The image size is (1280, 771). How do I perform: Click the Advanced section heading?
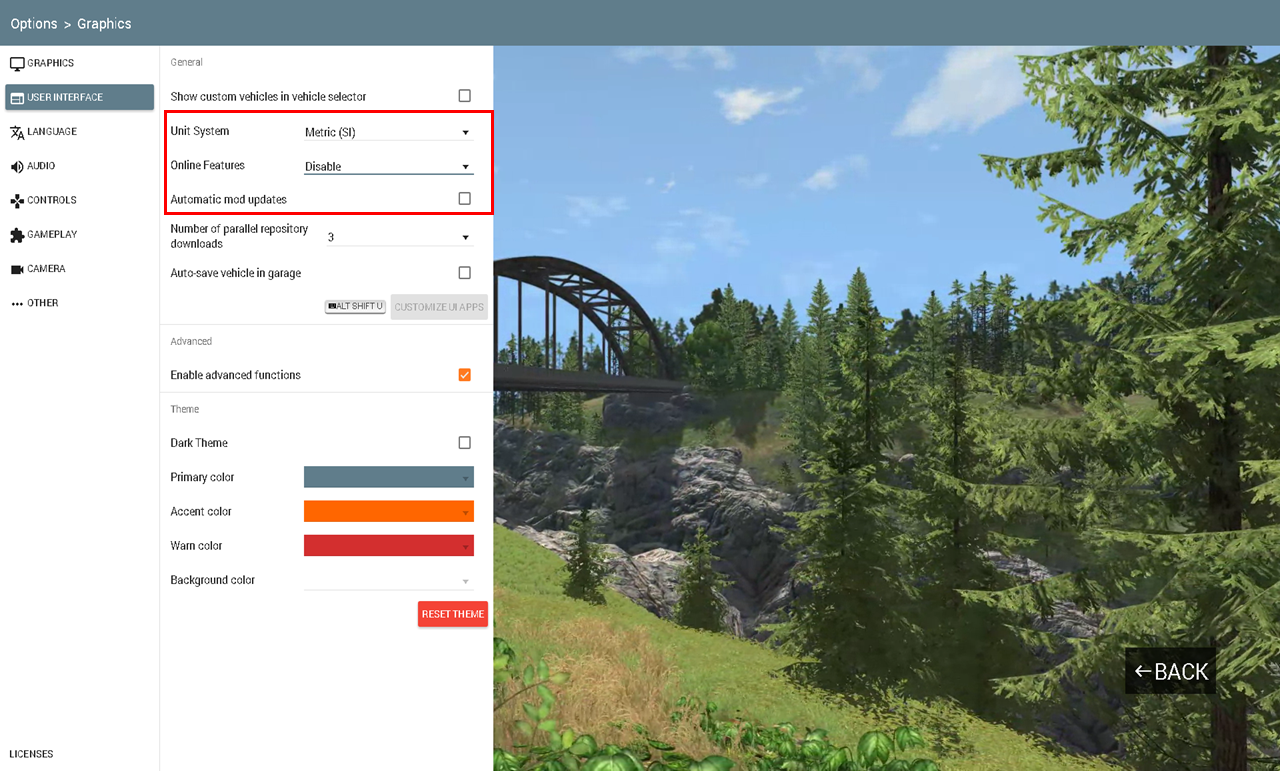point(191,341)
